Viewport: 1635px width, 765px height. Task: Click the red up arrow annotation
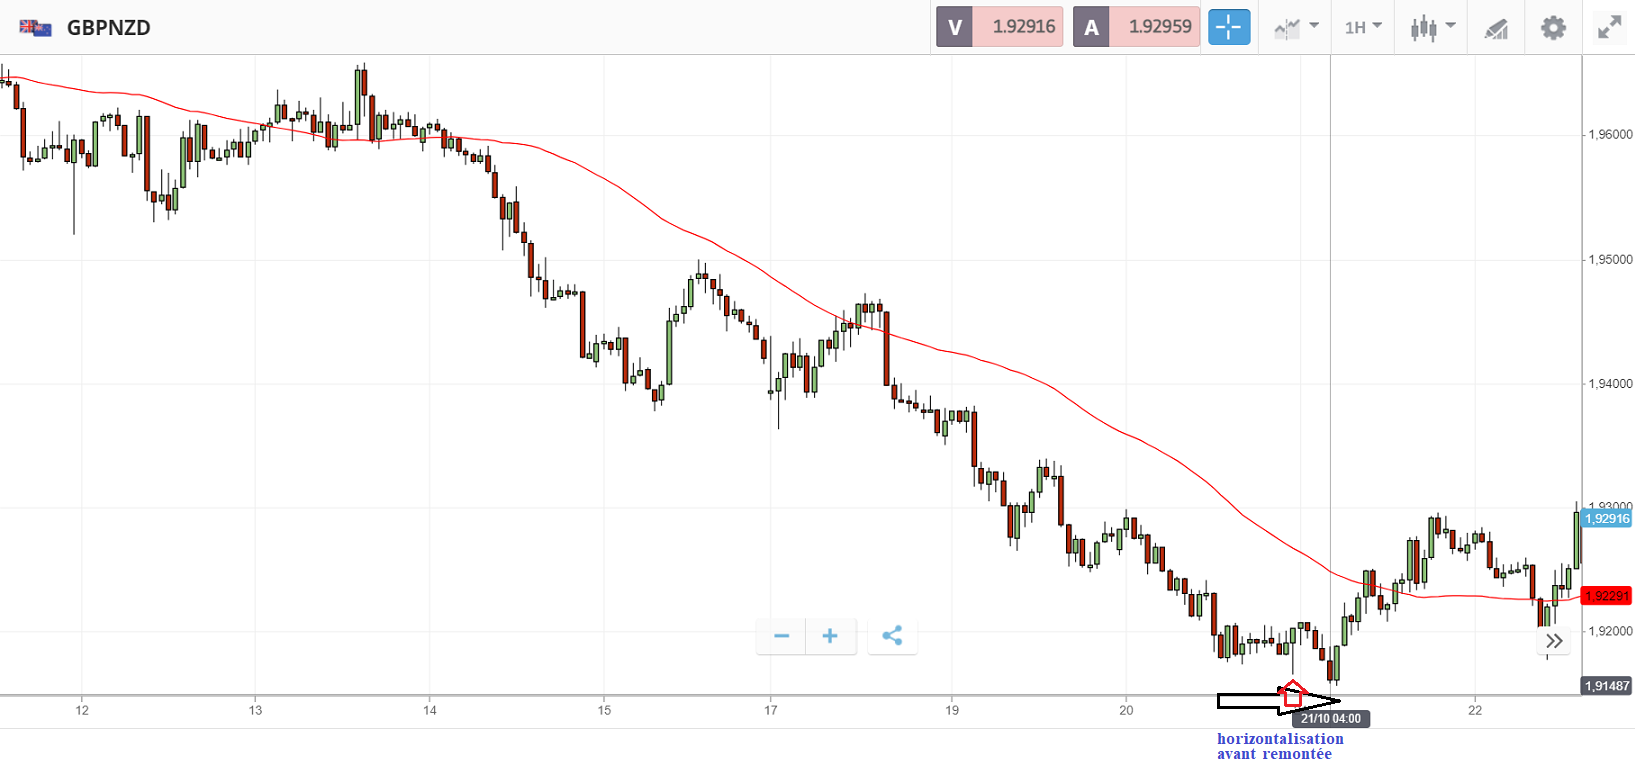pyautogui.click(x=1292, y=694)
